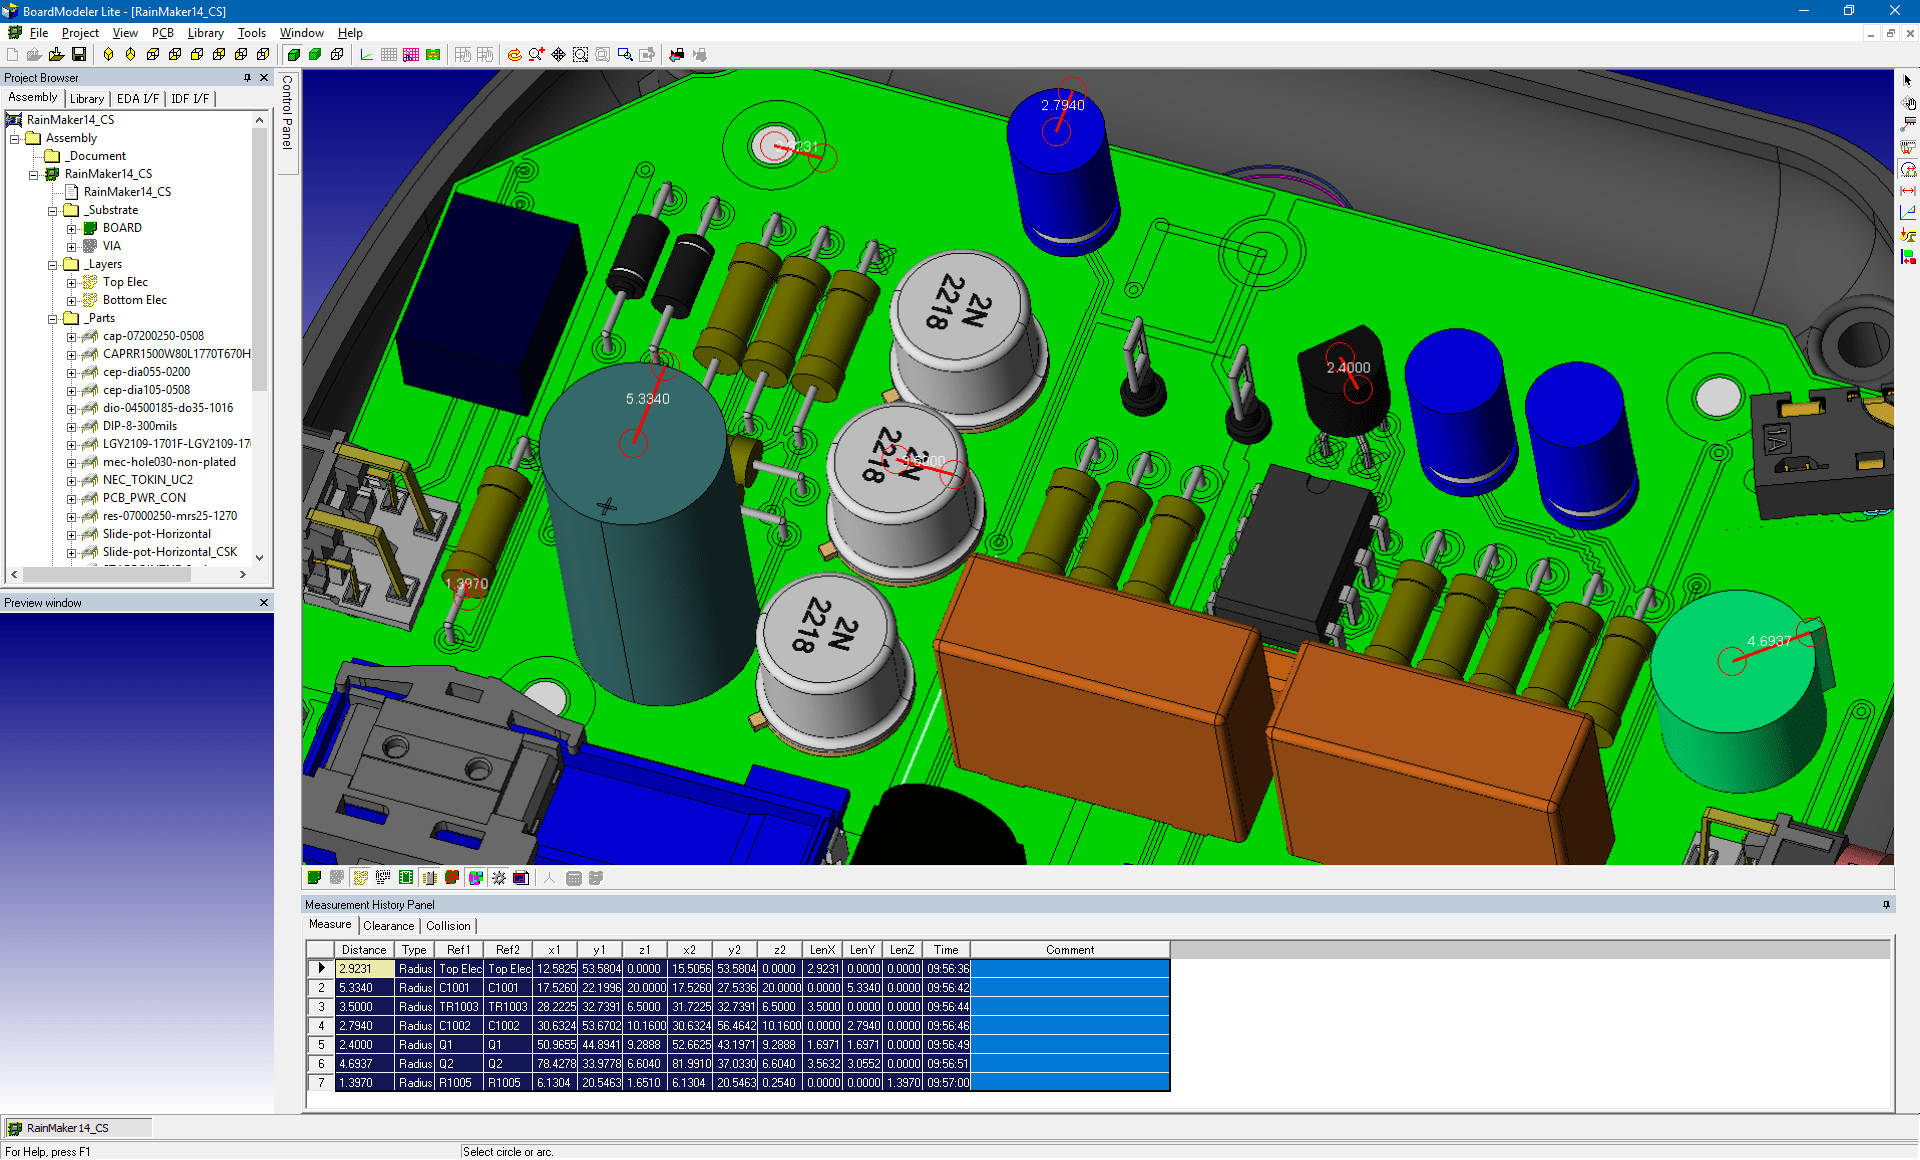
Task: Open the PCB menu
Action: click(162, 33)
